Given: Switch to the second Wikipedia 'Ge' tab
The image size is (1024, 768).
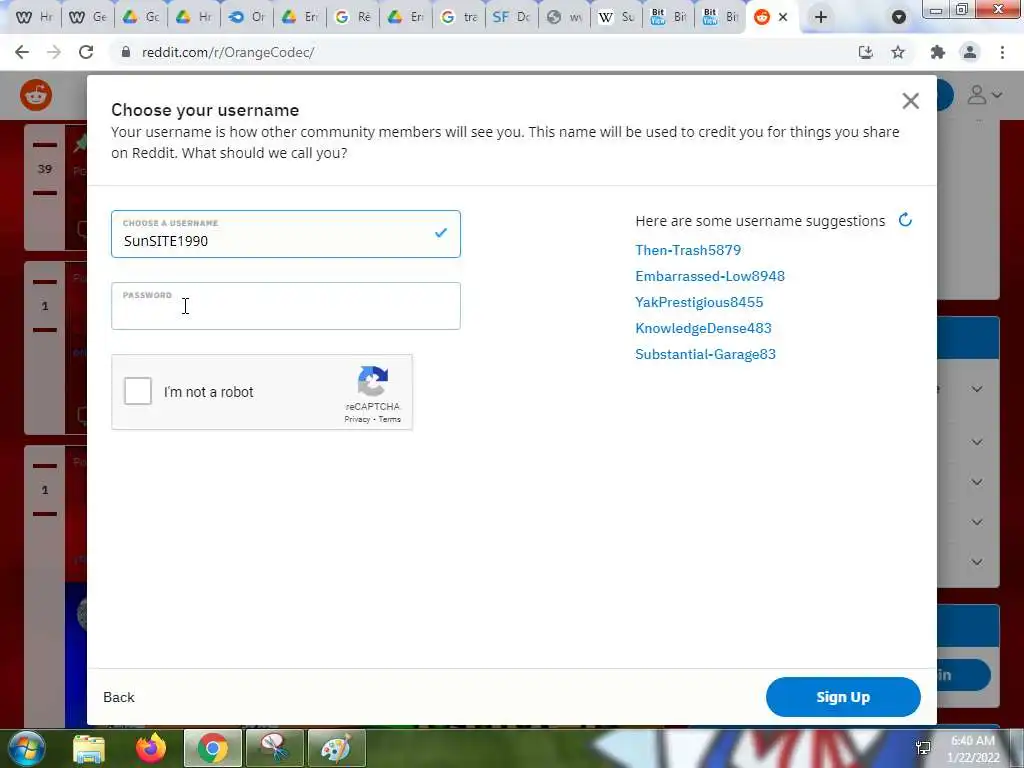Looking at the screenshot, I should pos(88,17).
